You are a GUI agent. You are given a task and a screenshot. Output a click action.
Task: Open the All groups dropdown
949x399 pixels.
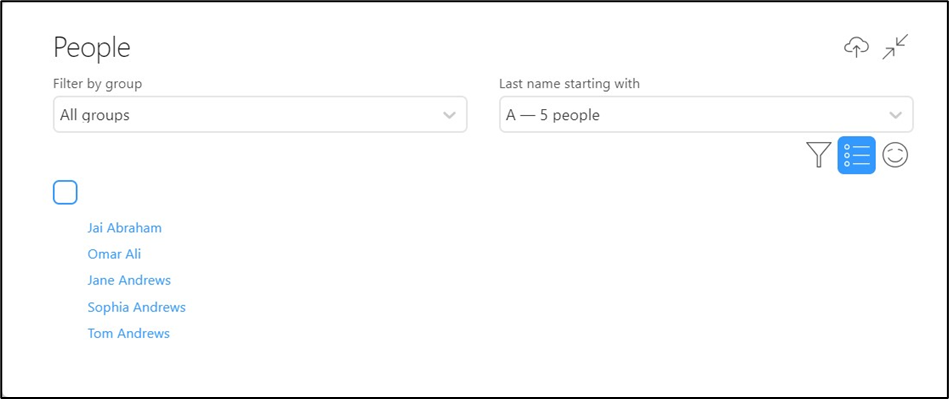click(260, 114)
